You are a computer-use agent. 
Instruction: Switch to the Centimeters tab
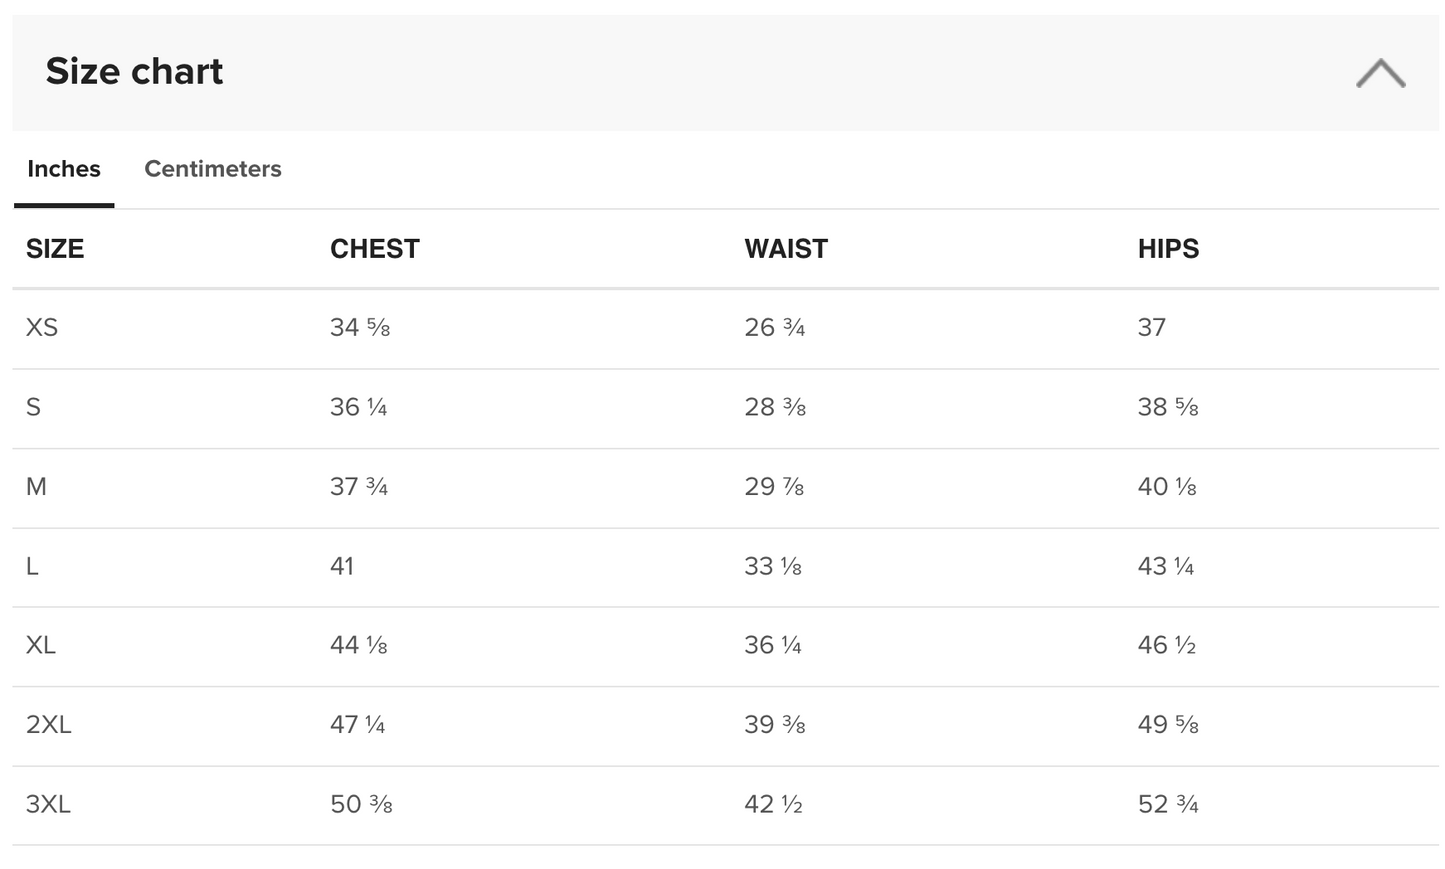pos(213,169)
